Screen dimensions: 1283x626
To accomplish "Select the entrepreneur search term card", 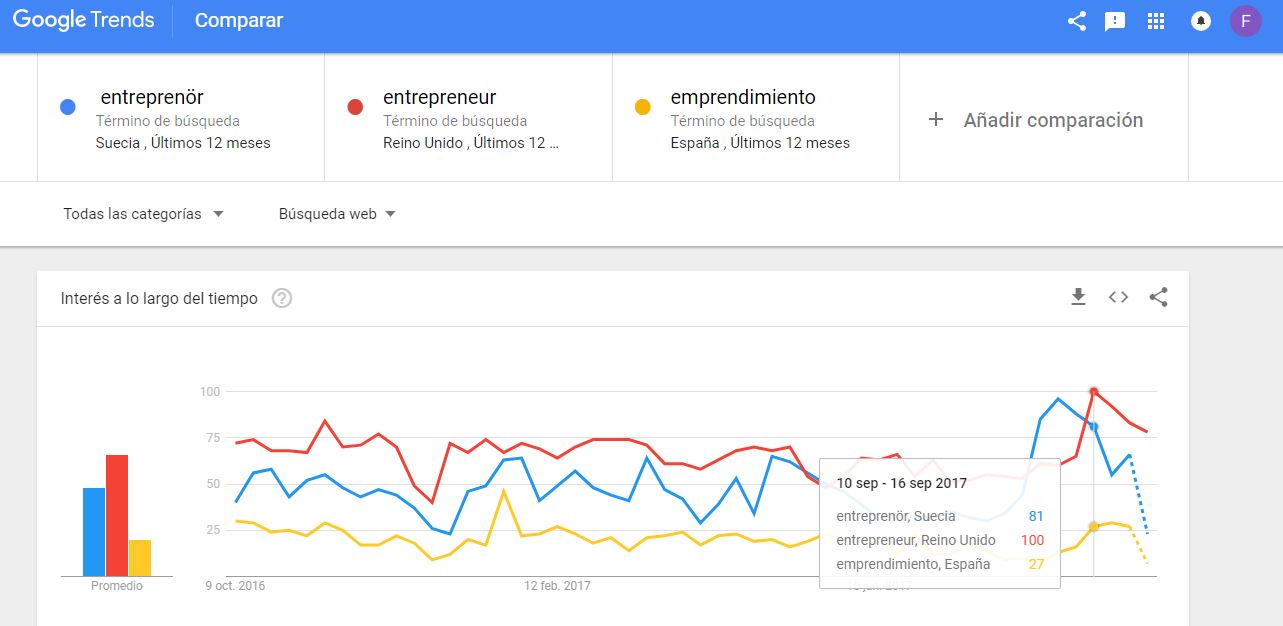I will [x=469, y=118].
